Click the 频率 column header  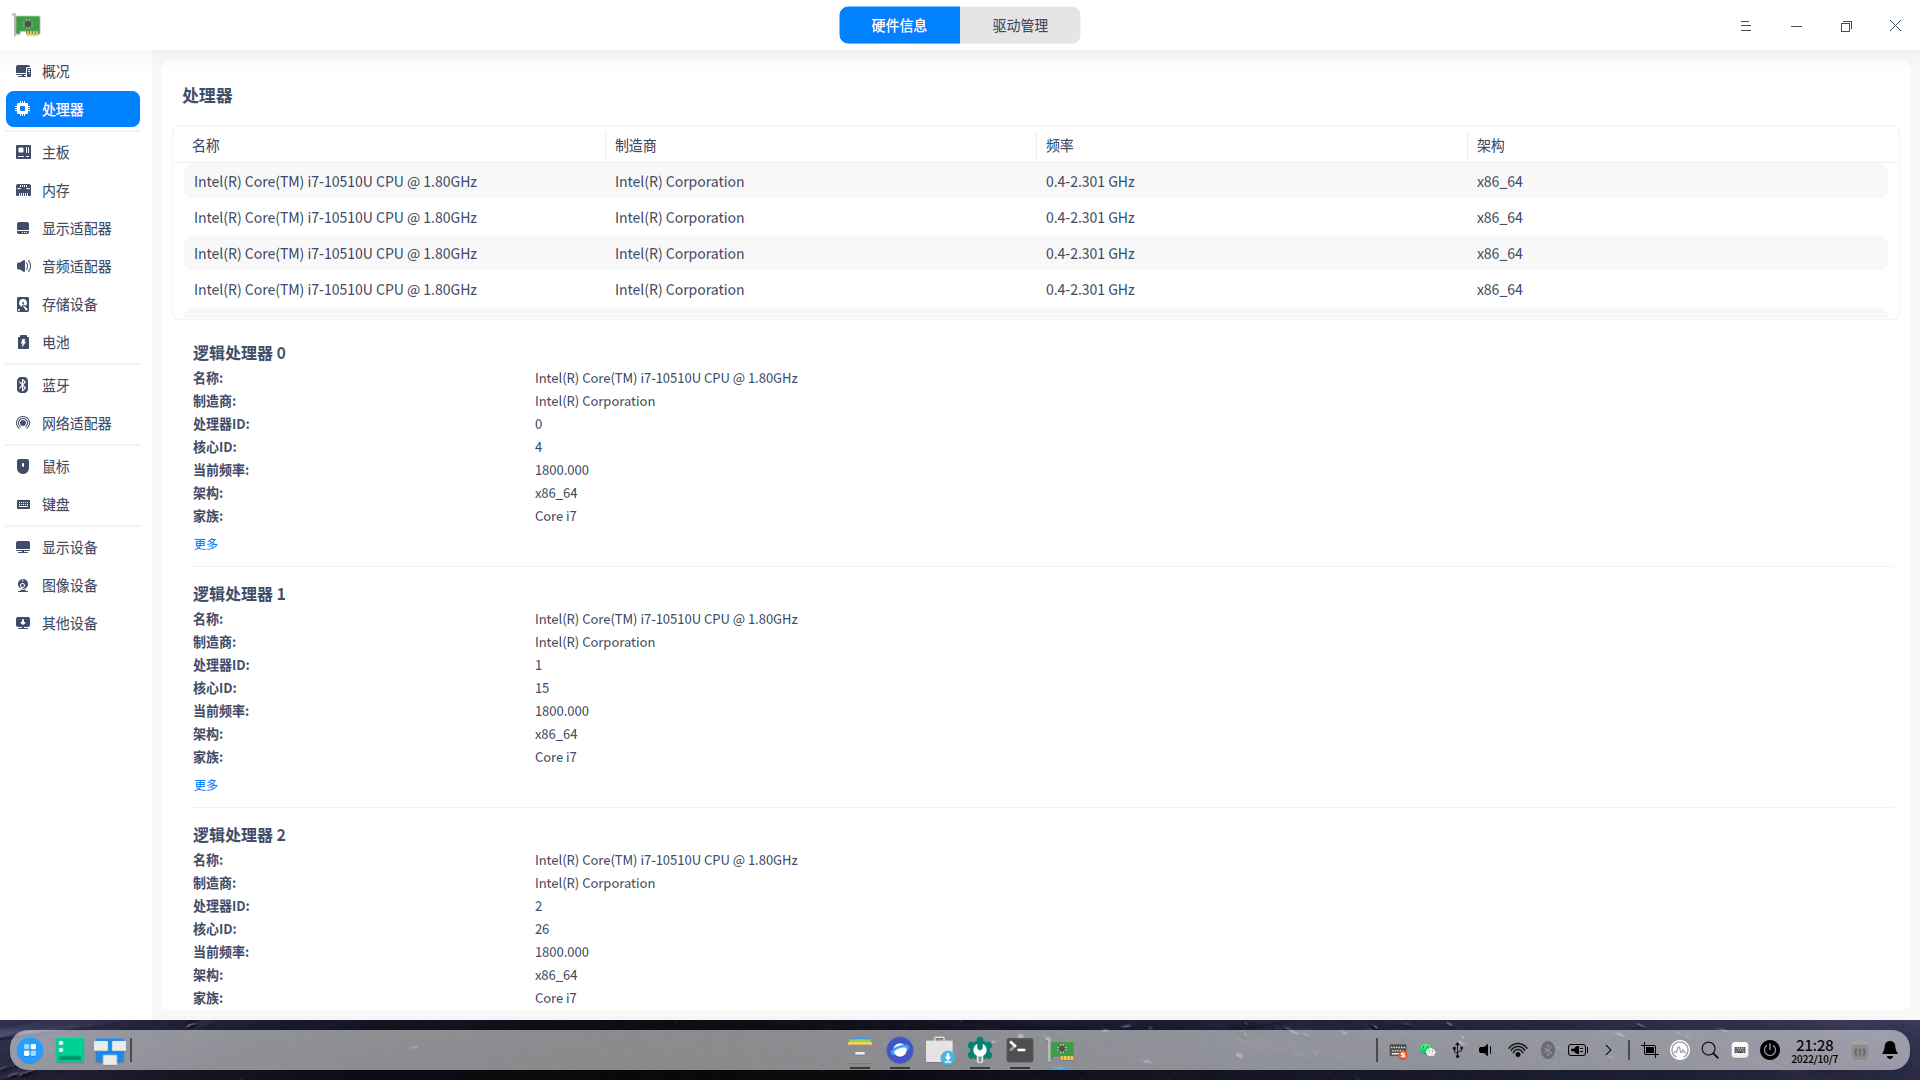tap(1251, 146)
